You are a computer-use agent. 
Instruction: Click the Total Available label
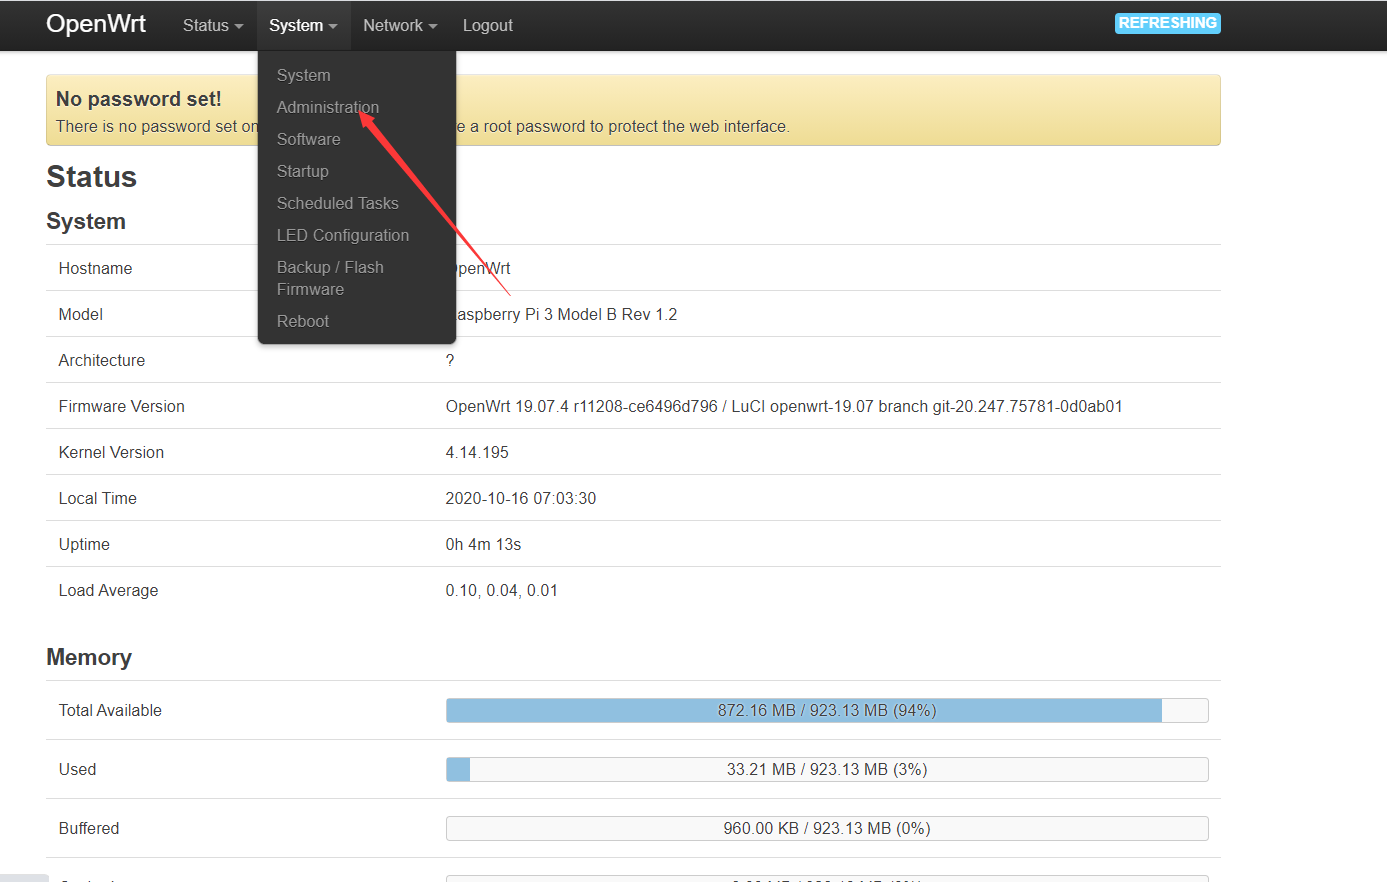point(110,710)
